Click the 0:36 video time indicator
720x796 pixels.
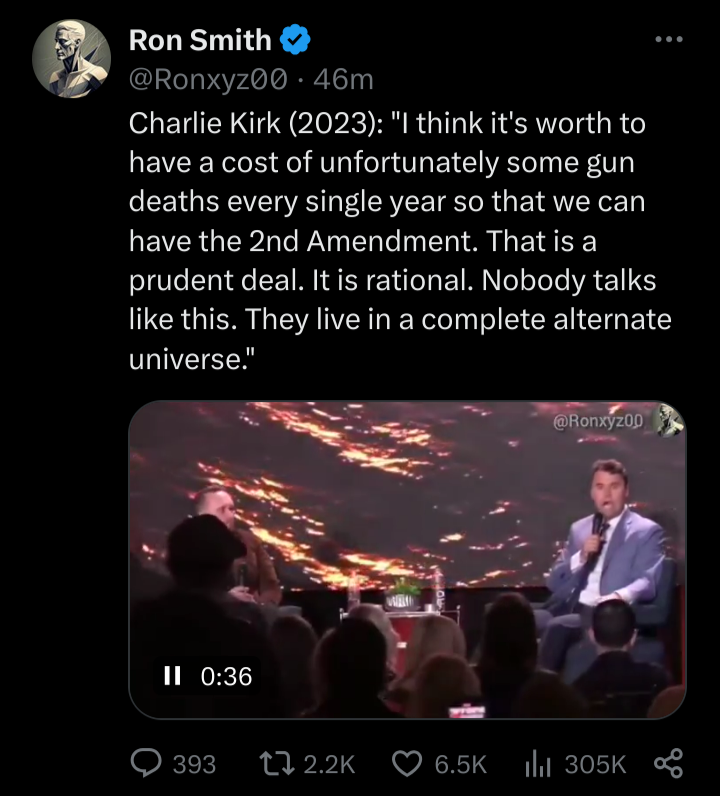(227, 676)
